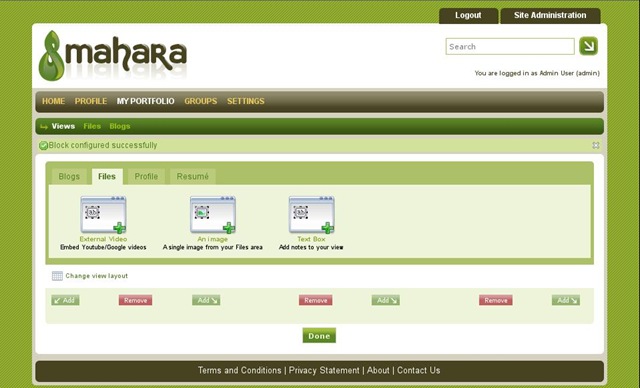Viewport: 640px width, 388px height.
Task: Click the An image block icon
Action: click(213, 215)
